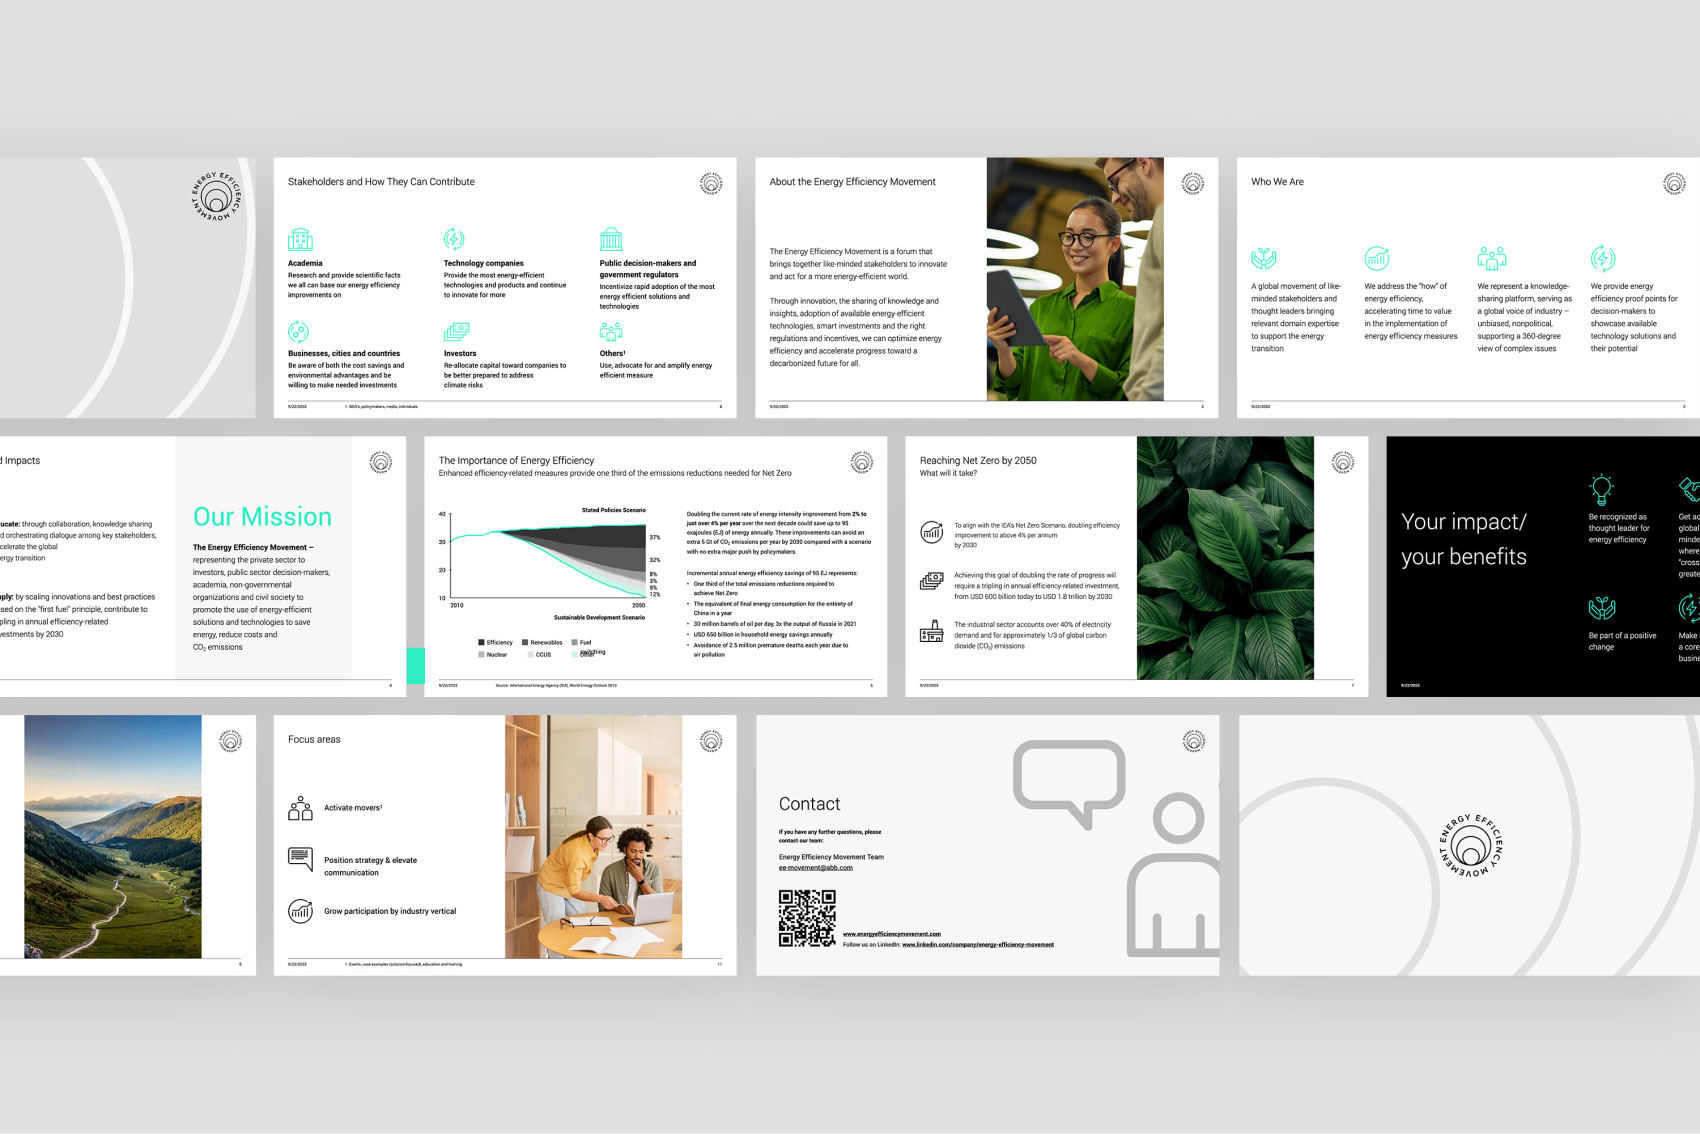Screen dimensions: 1700x1134
Task: Click the Academia building icon
Action: click(300, 240)
